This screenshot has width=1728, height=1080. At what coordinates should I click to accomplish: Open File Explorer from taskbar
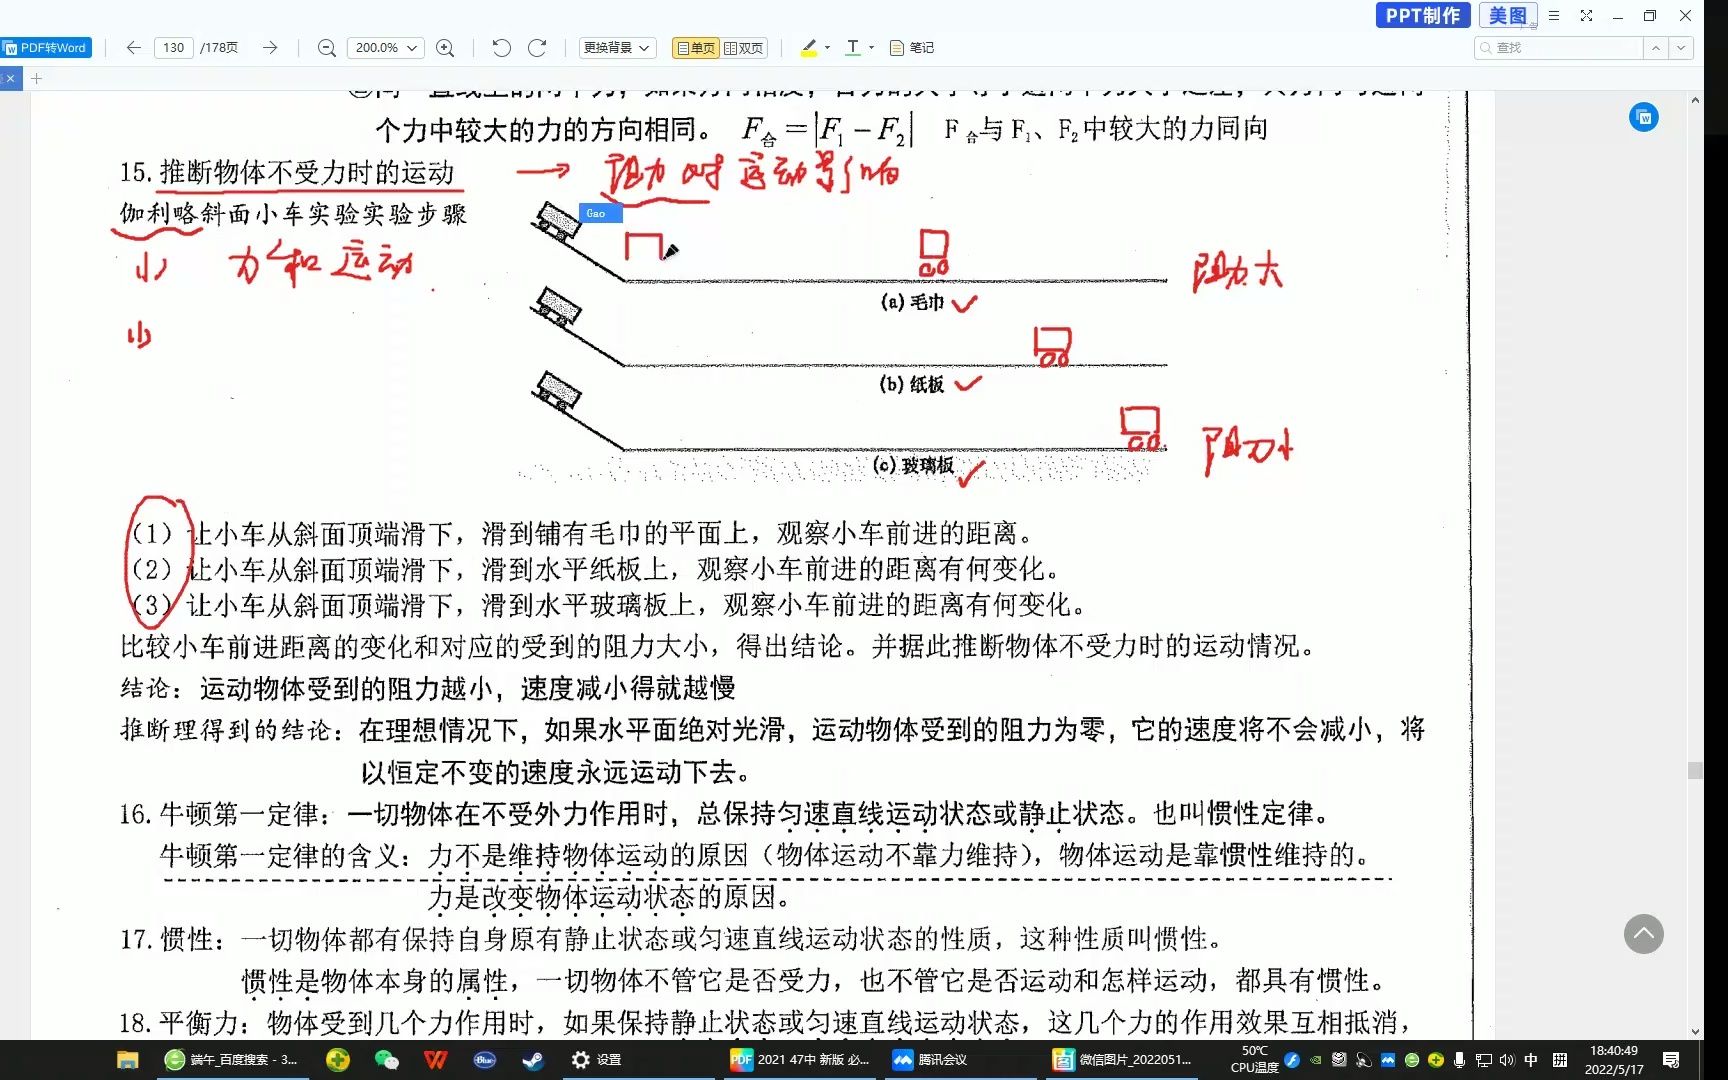(x=127, y=1060)
